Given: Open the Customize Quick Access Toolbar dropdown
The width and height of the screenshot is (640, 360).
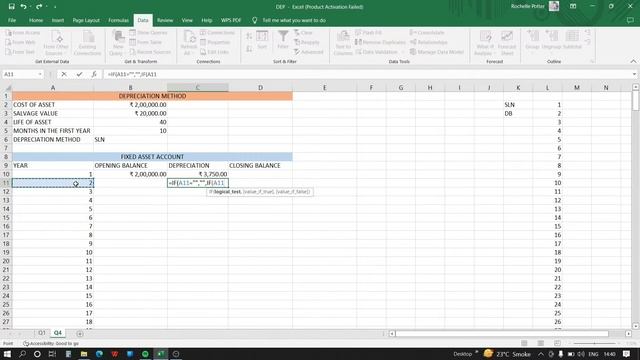Looking at the screenshot, I should (x=55, y=7).
